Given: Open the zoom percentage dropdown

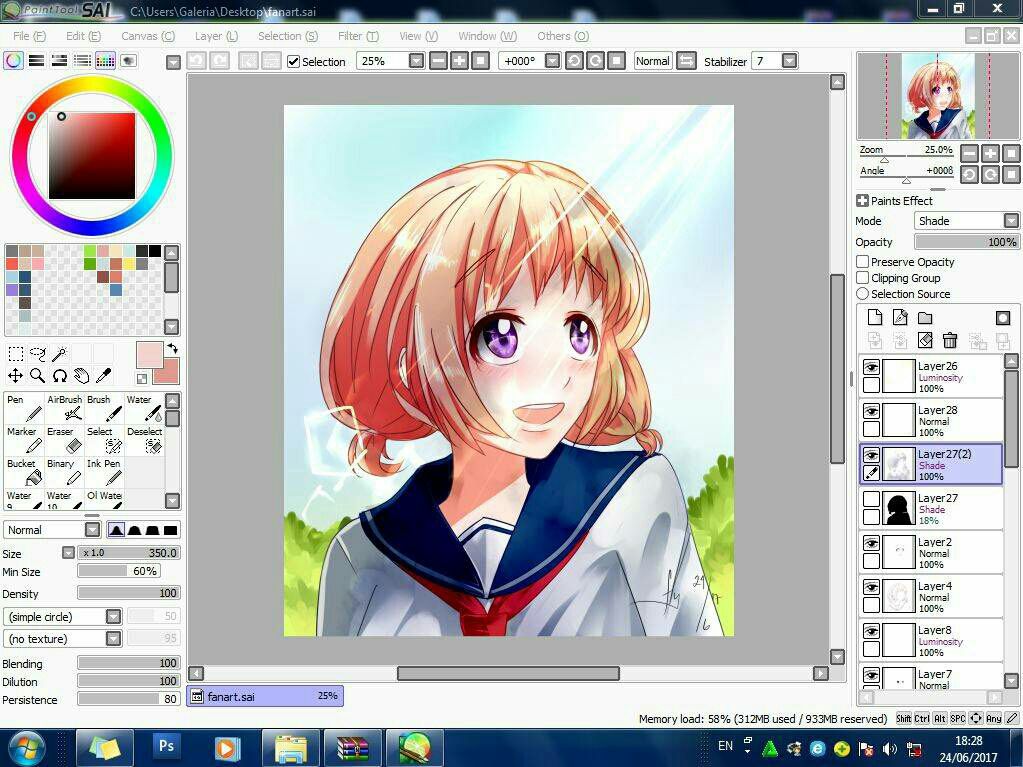Looking at the screenshot, I should click(x=416, y=61).
